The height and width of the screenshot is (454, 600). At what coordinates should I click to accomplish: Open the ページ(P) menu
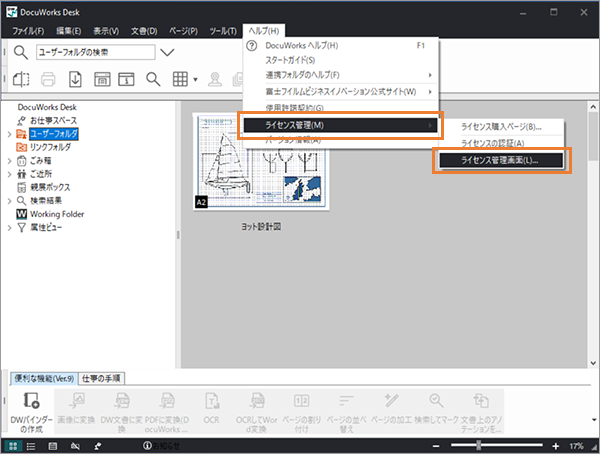click(183, 31)
